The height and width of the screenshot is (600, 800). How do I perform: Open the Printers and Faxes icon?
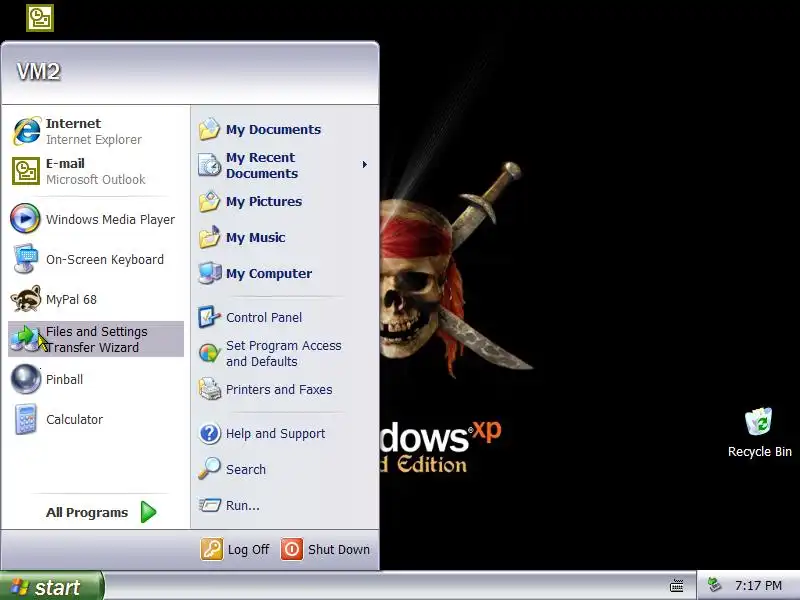coord(209,389)
